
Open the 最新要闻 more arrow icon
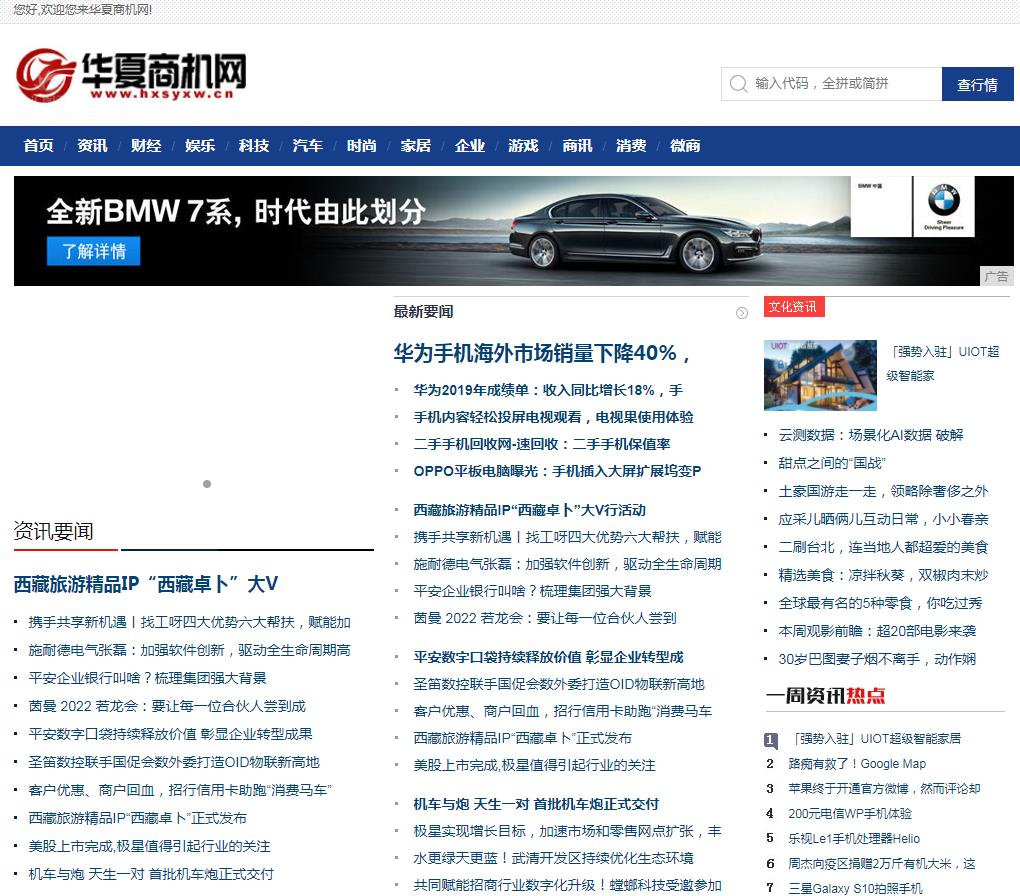pos(742,313)
